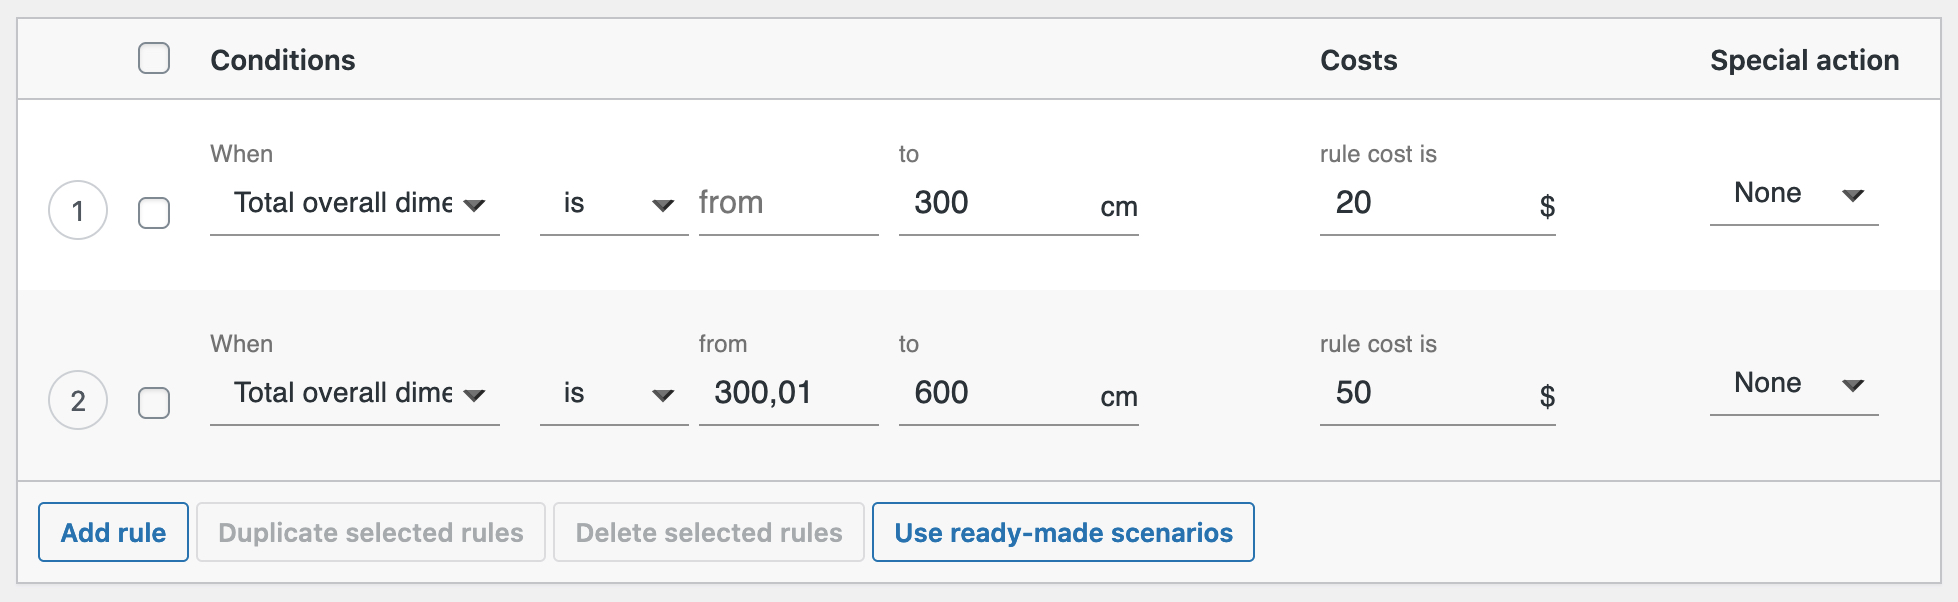Image resolution: width=1958 pixels, height=602 pixels.
Task: Click the row number circle for rule 1
Action: [x=78, y=210]
